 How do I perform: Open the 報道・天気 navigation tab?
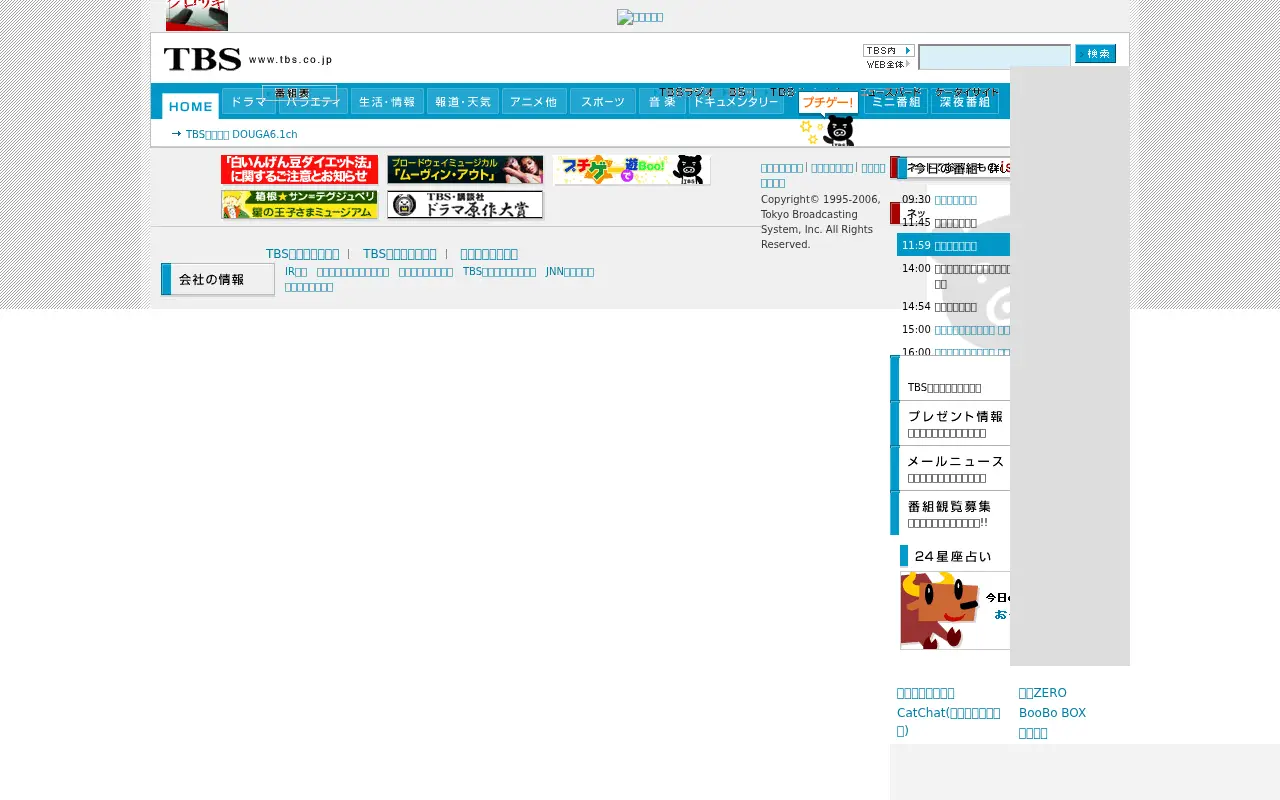click(463, 101)
